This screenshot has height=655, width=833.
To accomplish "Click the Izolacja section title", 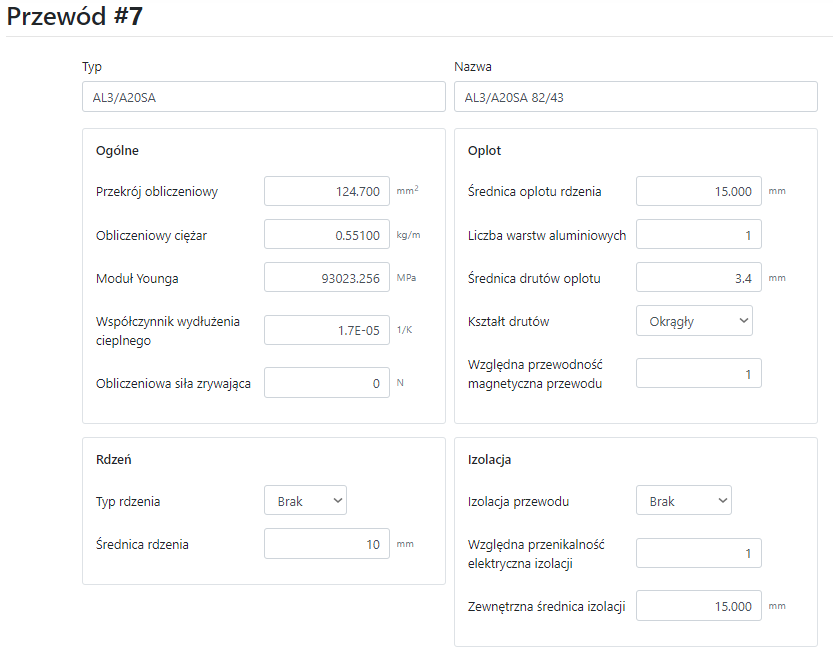I will 490,460.
